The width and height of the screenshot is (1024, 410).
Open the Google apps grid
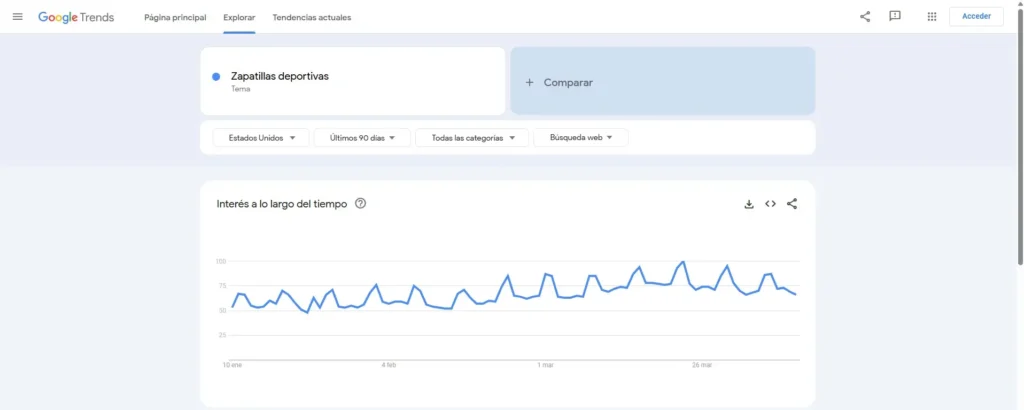click(x=932, y=17)
